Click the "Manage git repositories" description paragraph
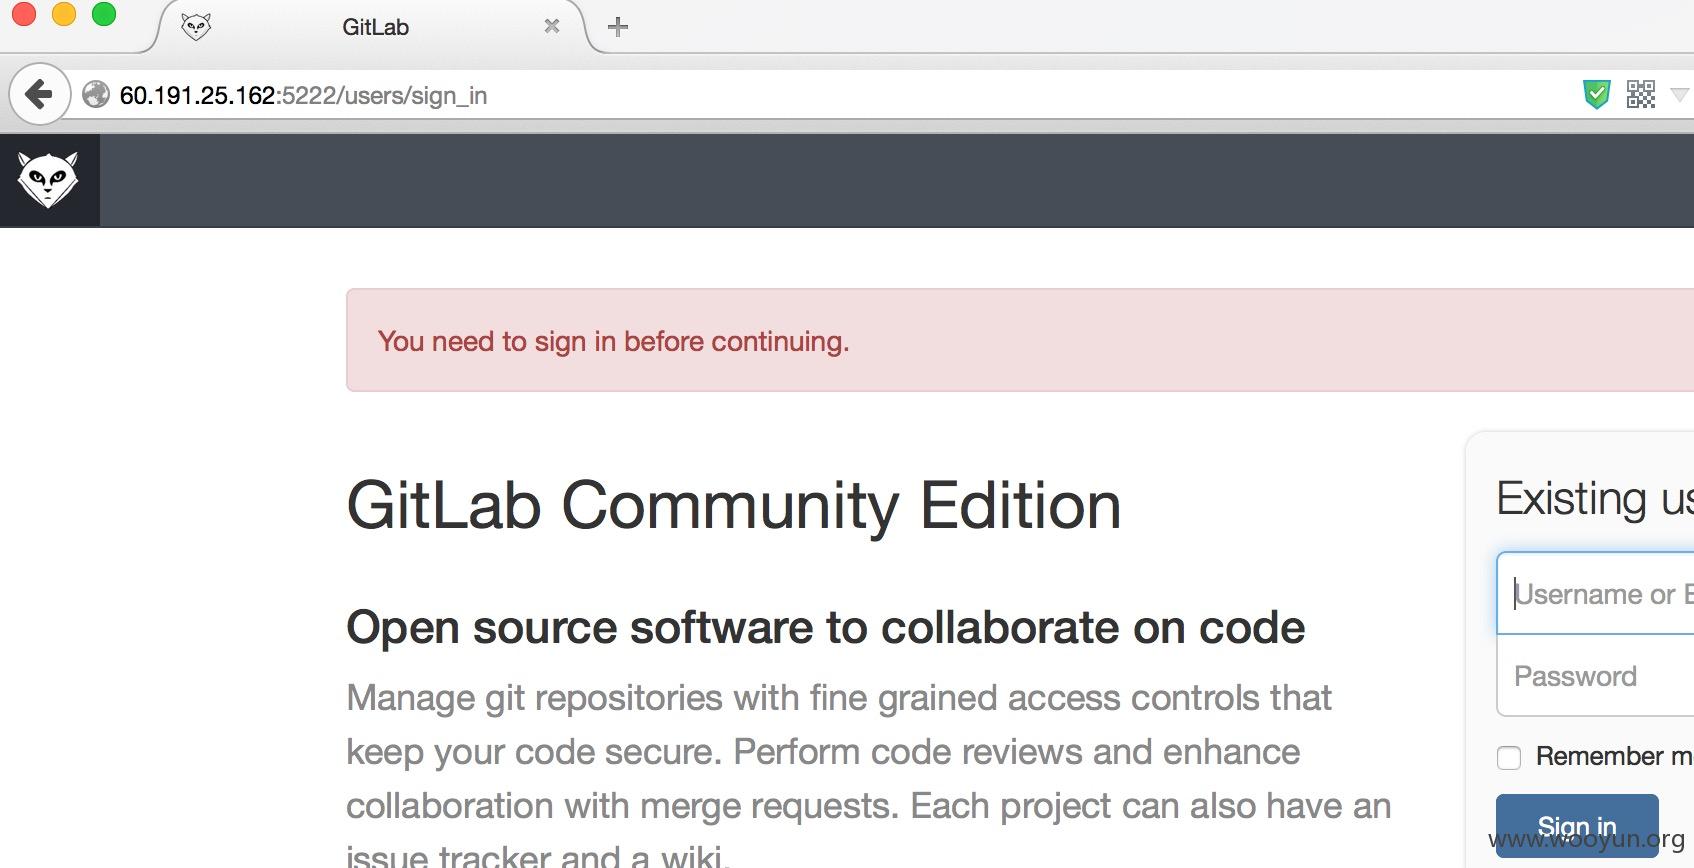Screen dimensions: 1694x868 pos(868,776)
